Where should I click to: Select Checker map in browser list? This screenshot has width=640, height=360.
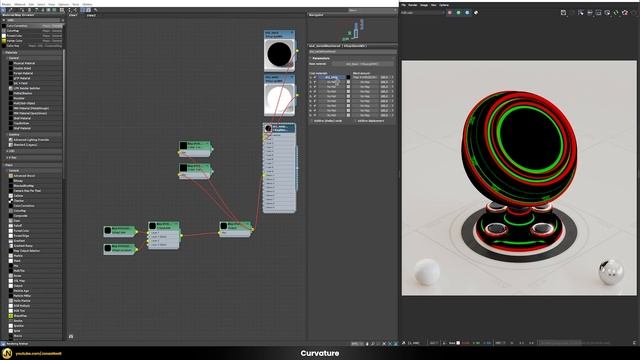coord(19,200)
